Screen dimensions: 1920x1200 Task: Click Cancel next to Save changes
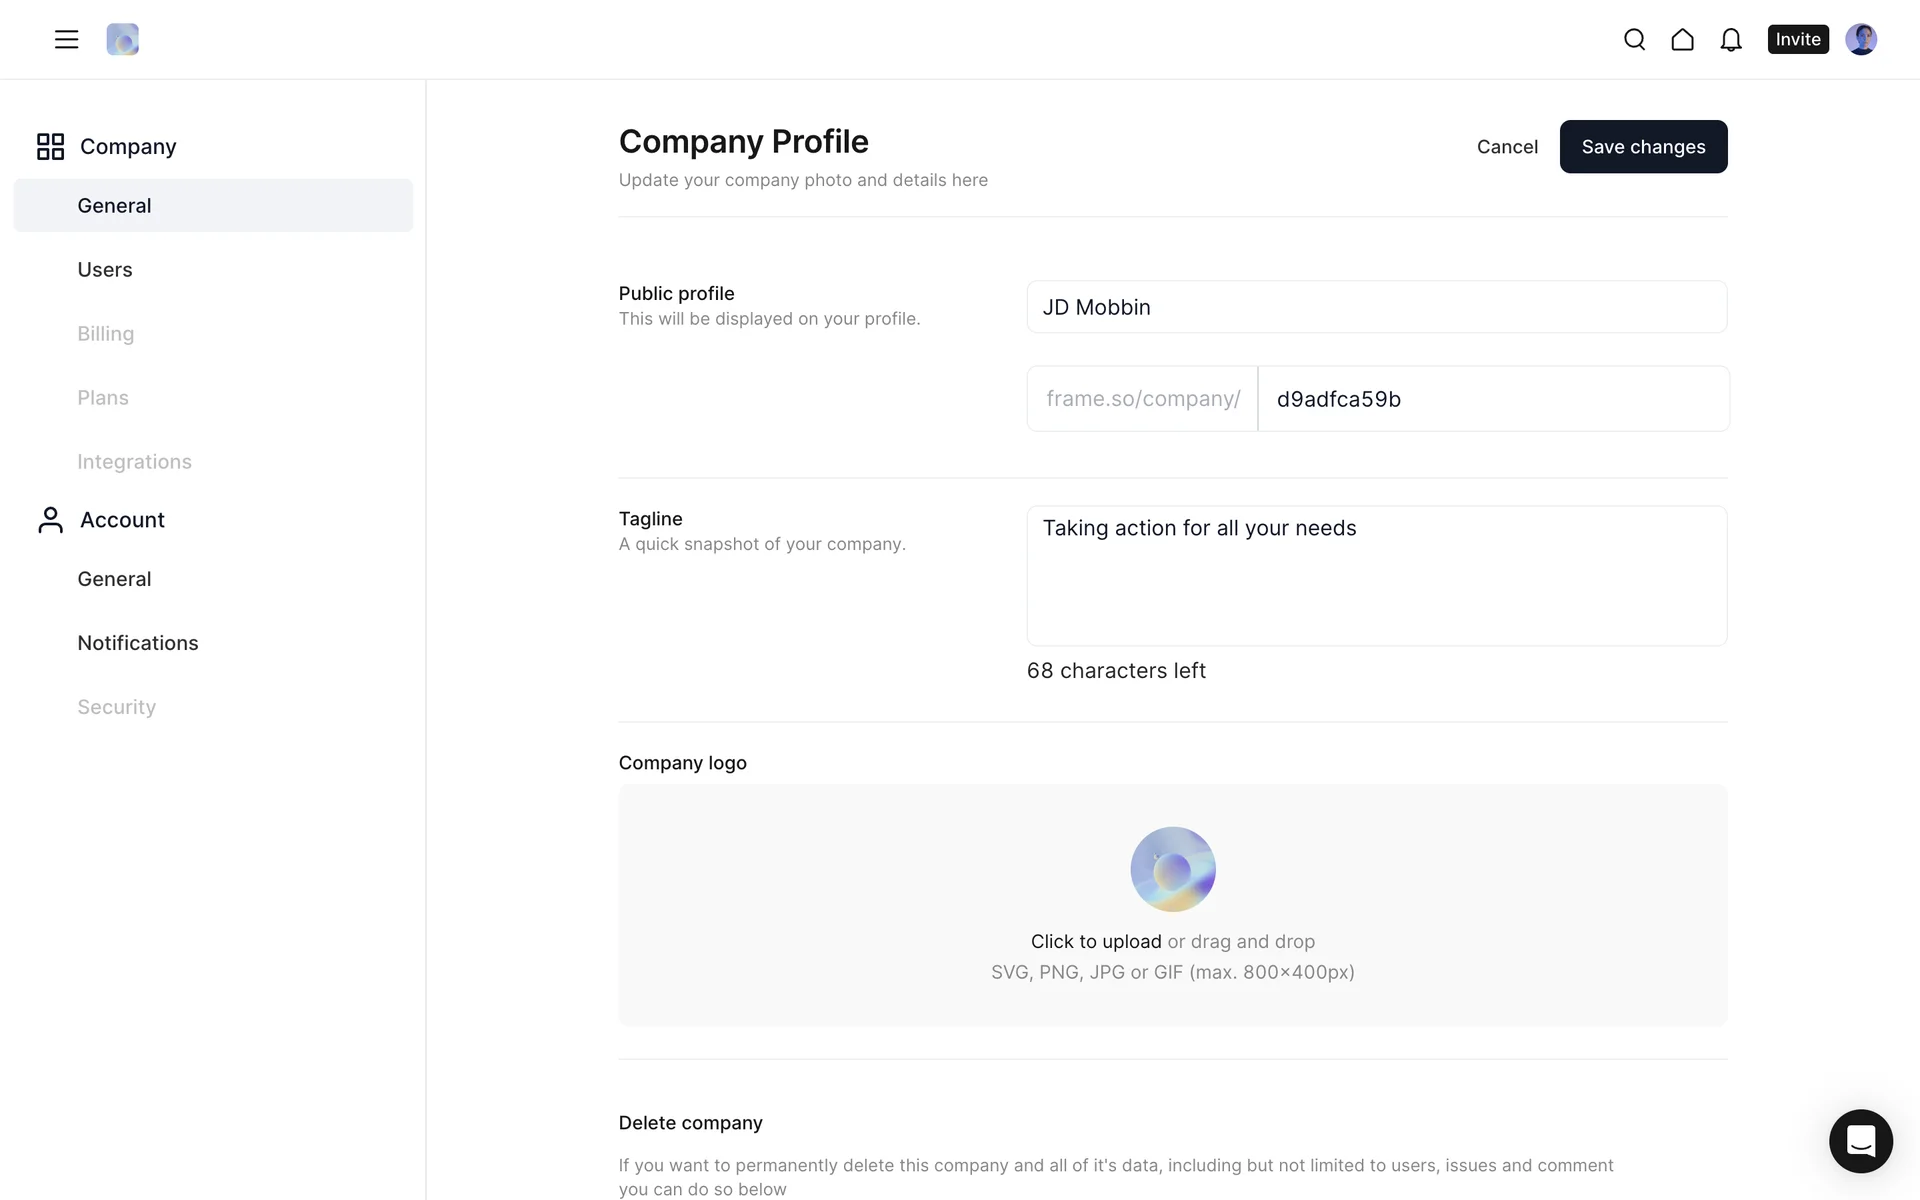pyautogui.click(x=1507, y=147)
